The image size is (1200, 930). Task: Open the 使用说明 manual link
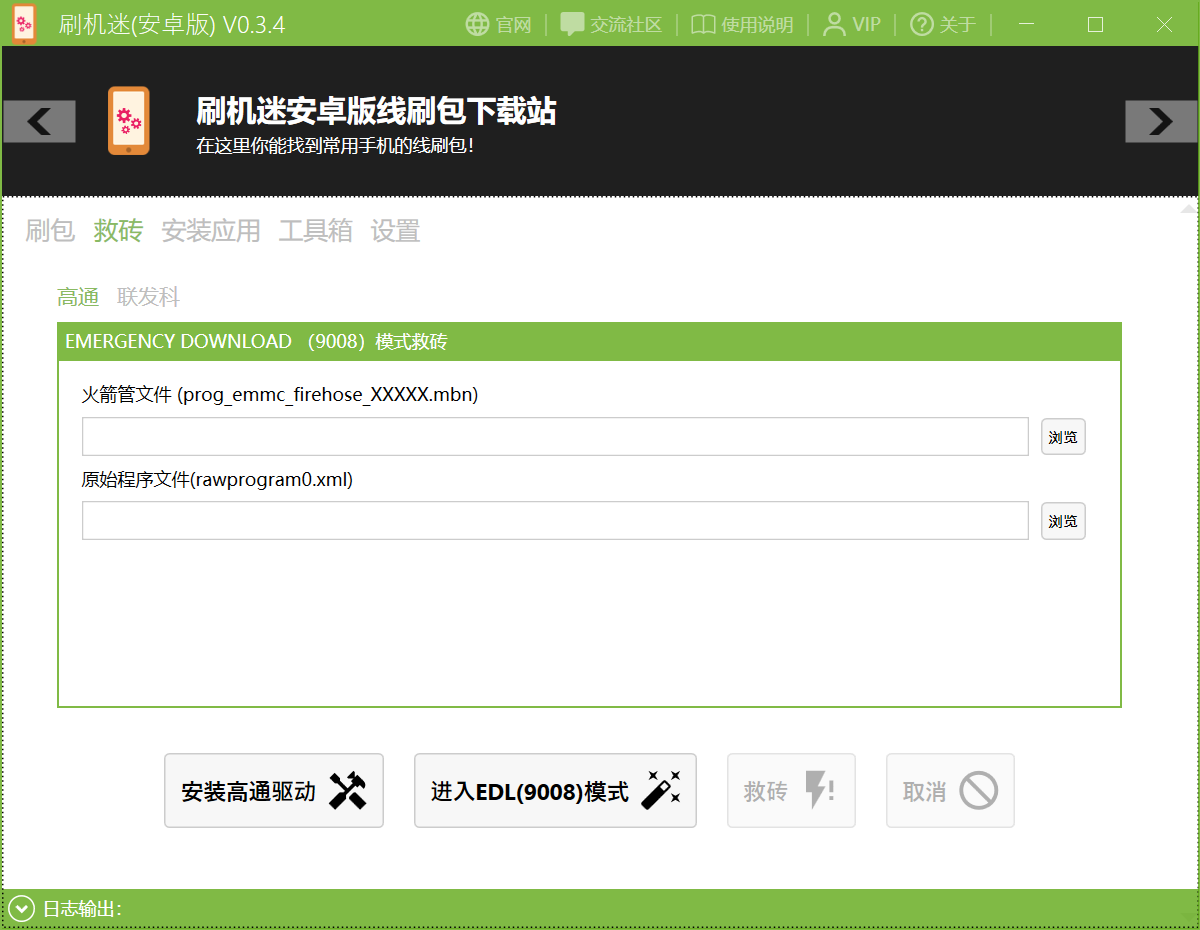point(742,24)
